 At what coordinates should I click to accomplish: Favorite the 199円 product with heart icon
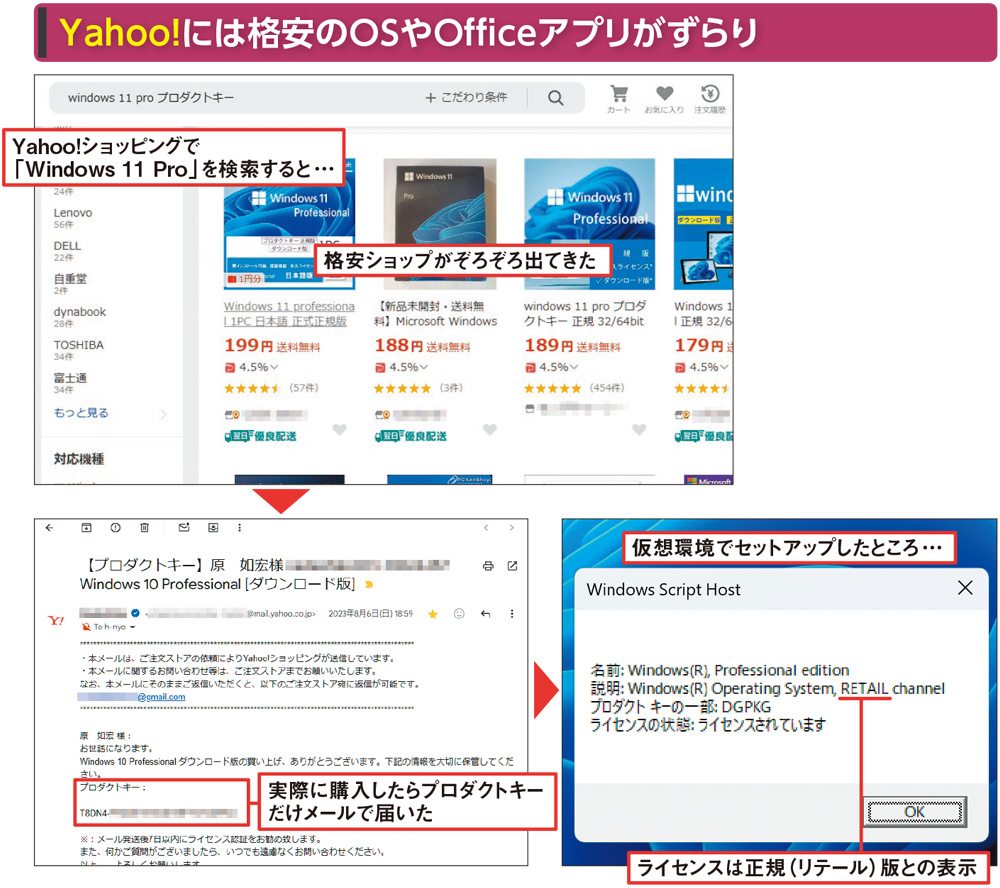tap(339, 430)
